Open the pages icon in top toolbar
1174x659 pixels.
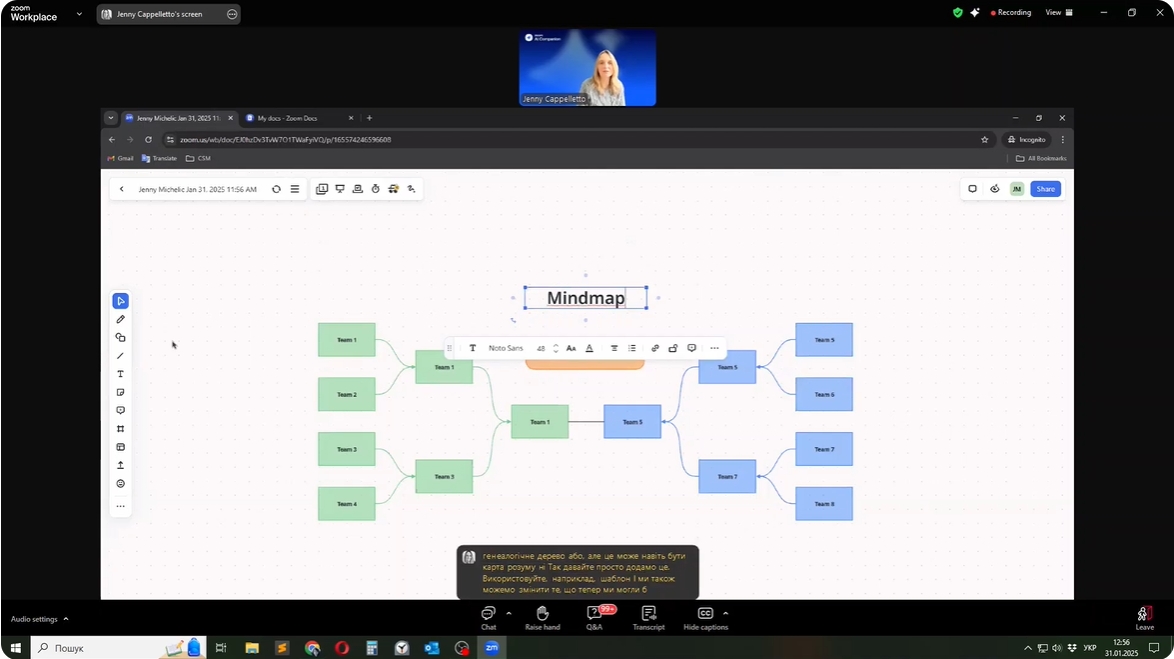pos(322,189)
